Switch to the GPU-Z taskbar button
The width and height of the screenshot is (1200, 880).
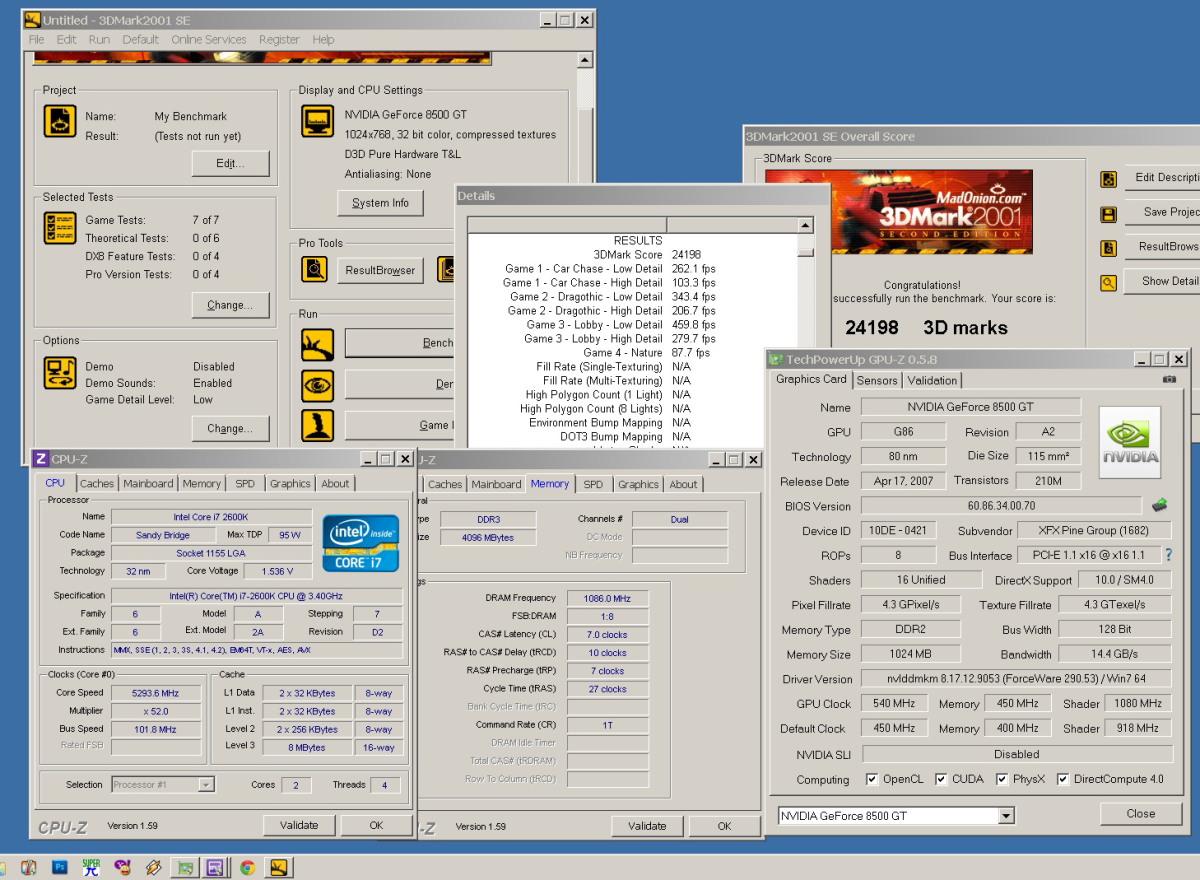coord(185,868)
